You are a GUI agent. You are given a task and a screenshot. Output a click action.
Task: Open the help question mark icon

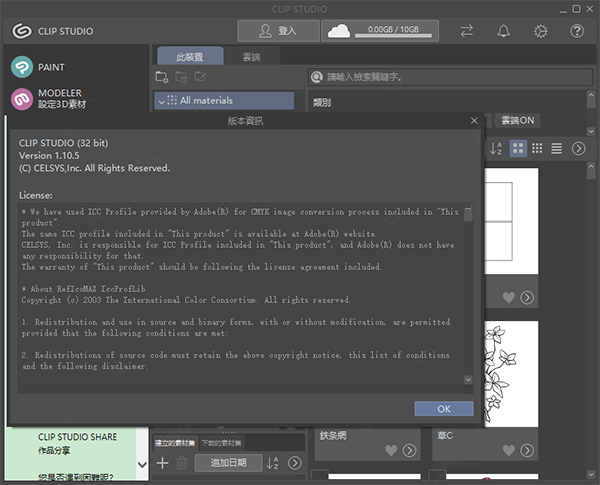[x=577, y=31]
